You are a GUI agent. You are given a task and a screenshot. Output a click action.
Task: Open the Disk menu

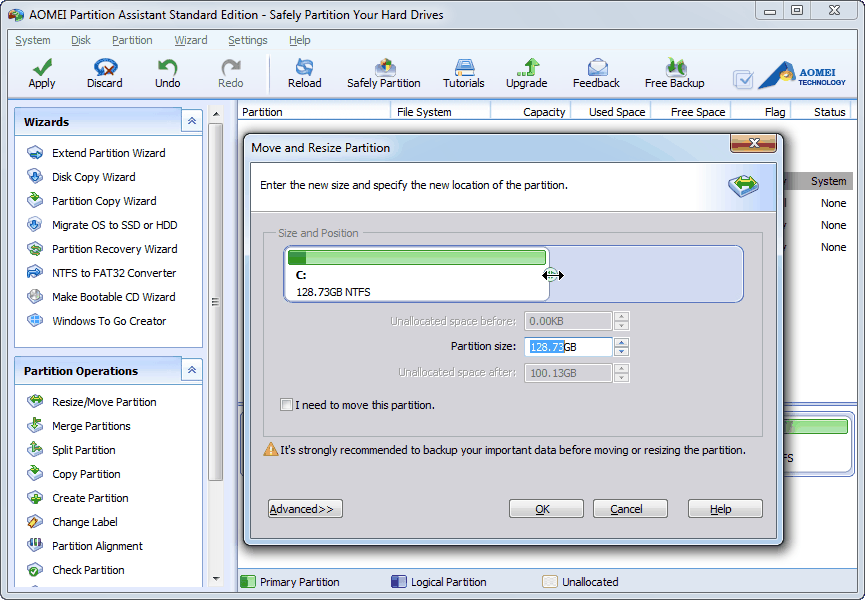pyautogui.click(x=81, y=40)
